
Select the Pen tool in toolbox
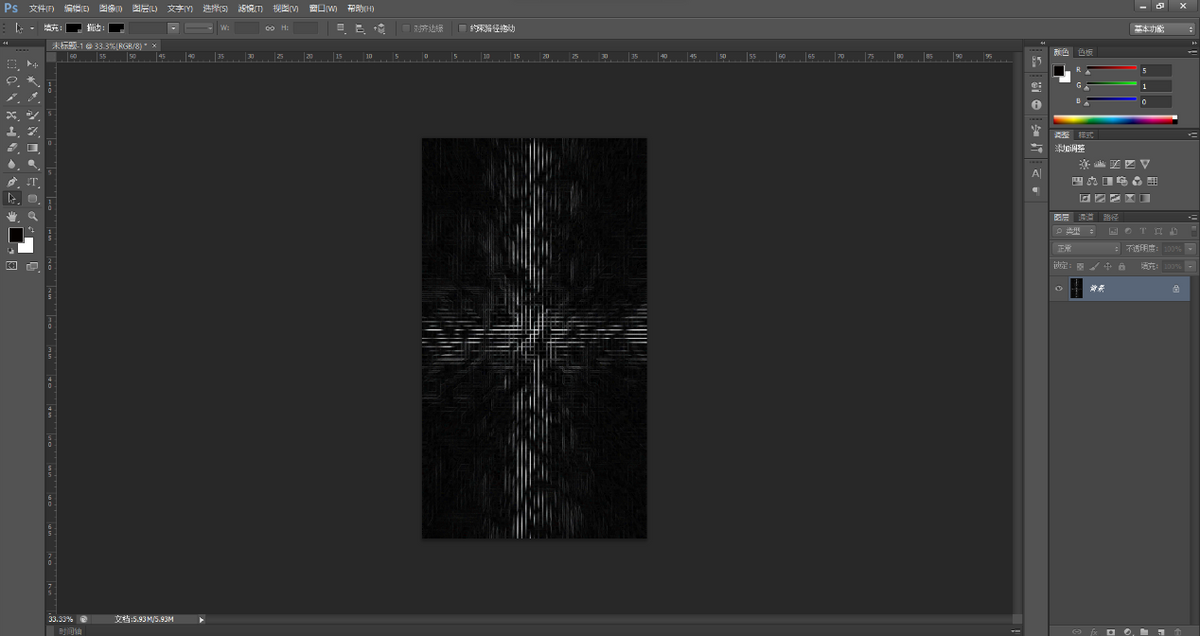[12, 182]
